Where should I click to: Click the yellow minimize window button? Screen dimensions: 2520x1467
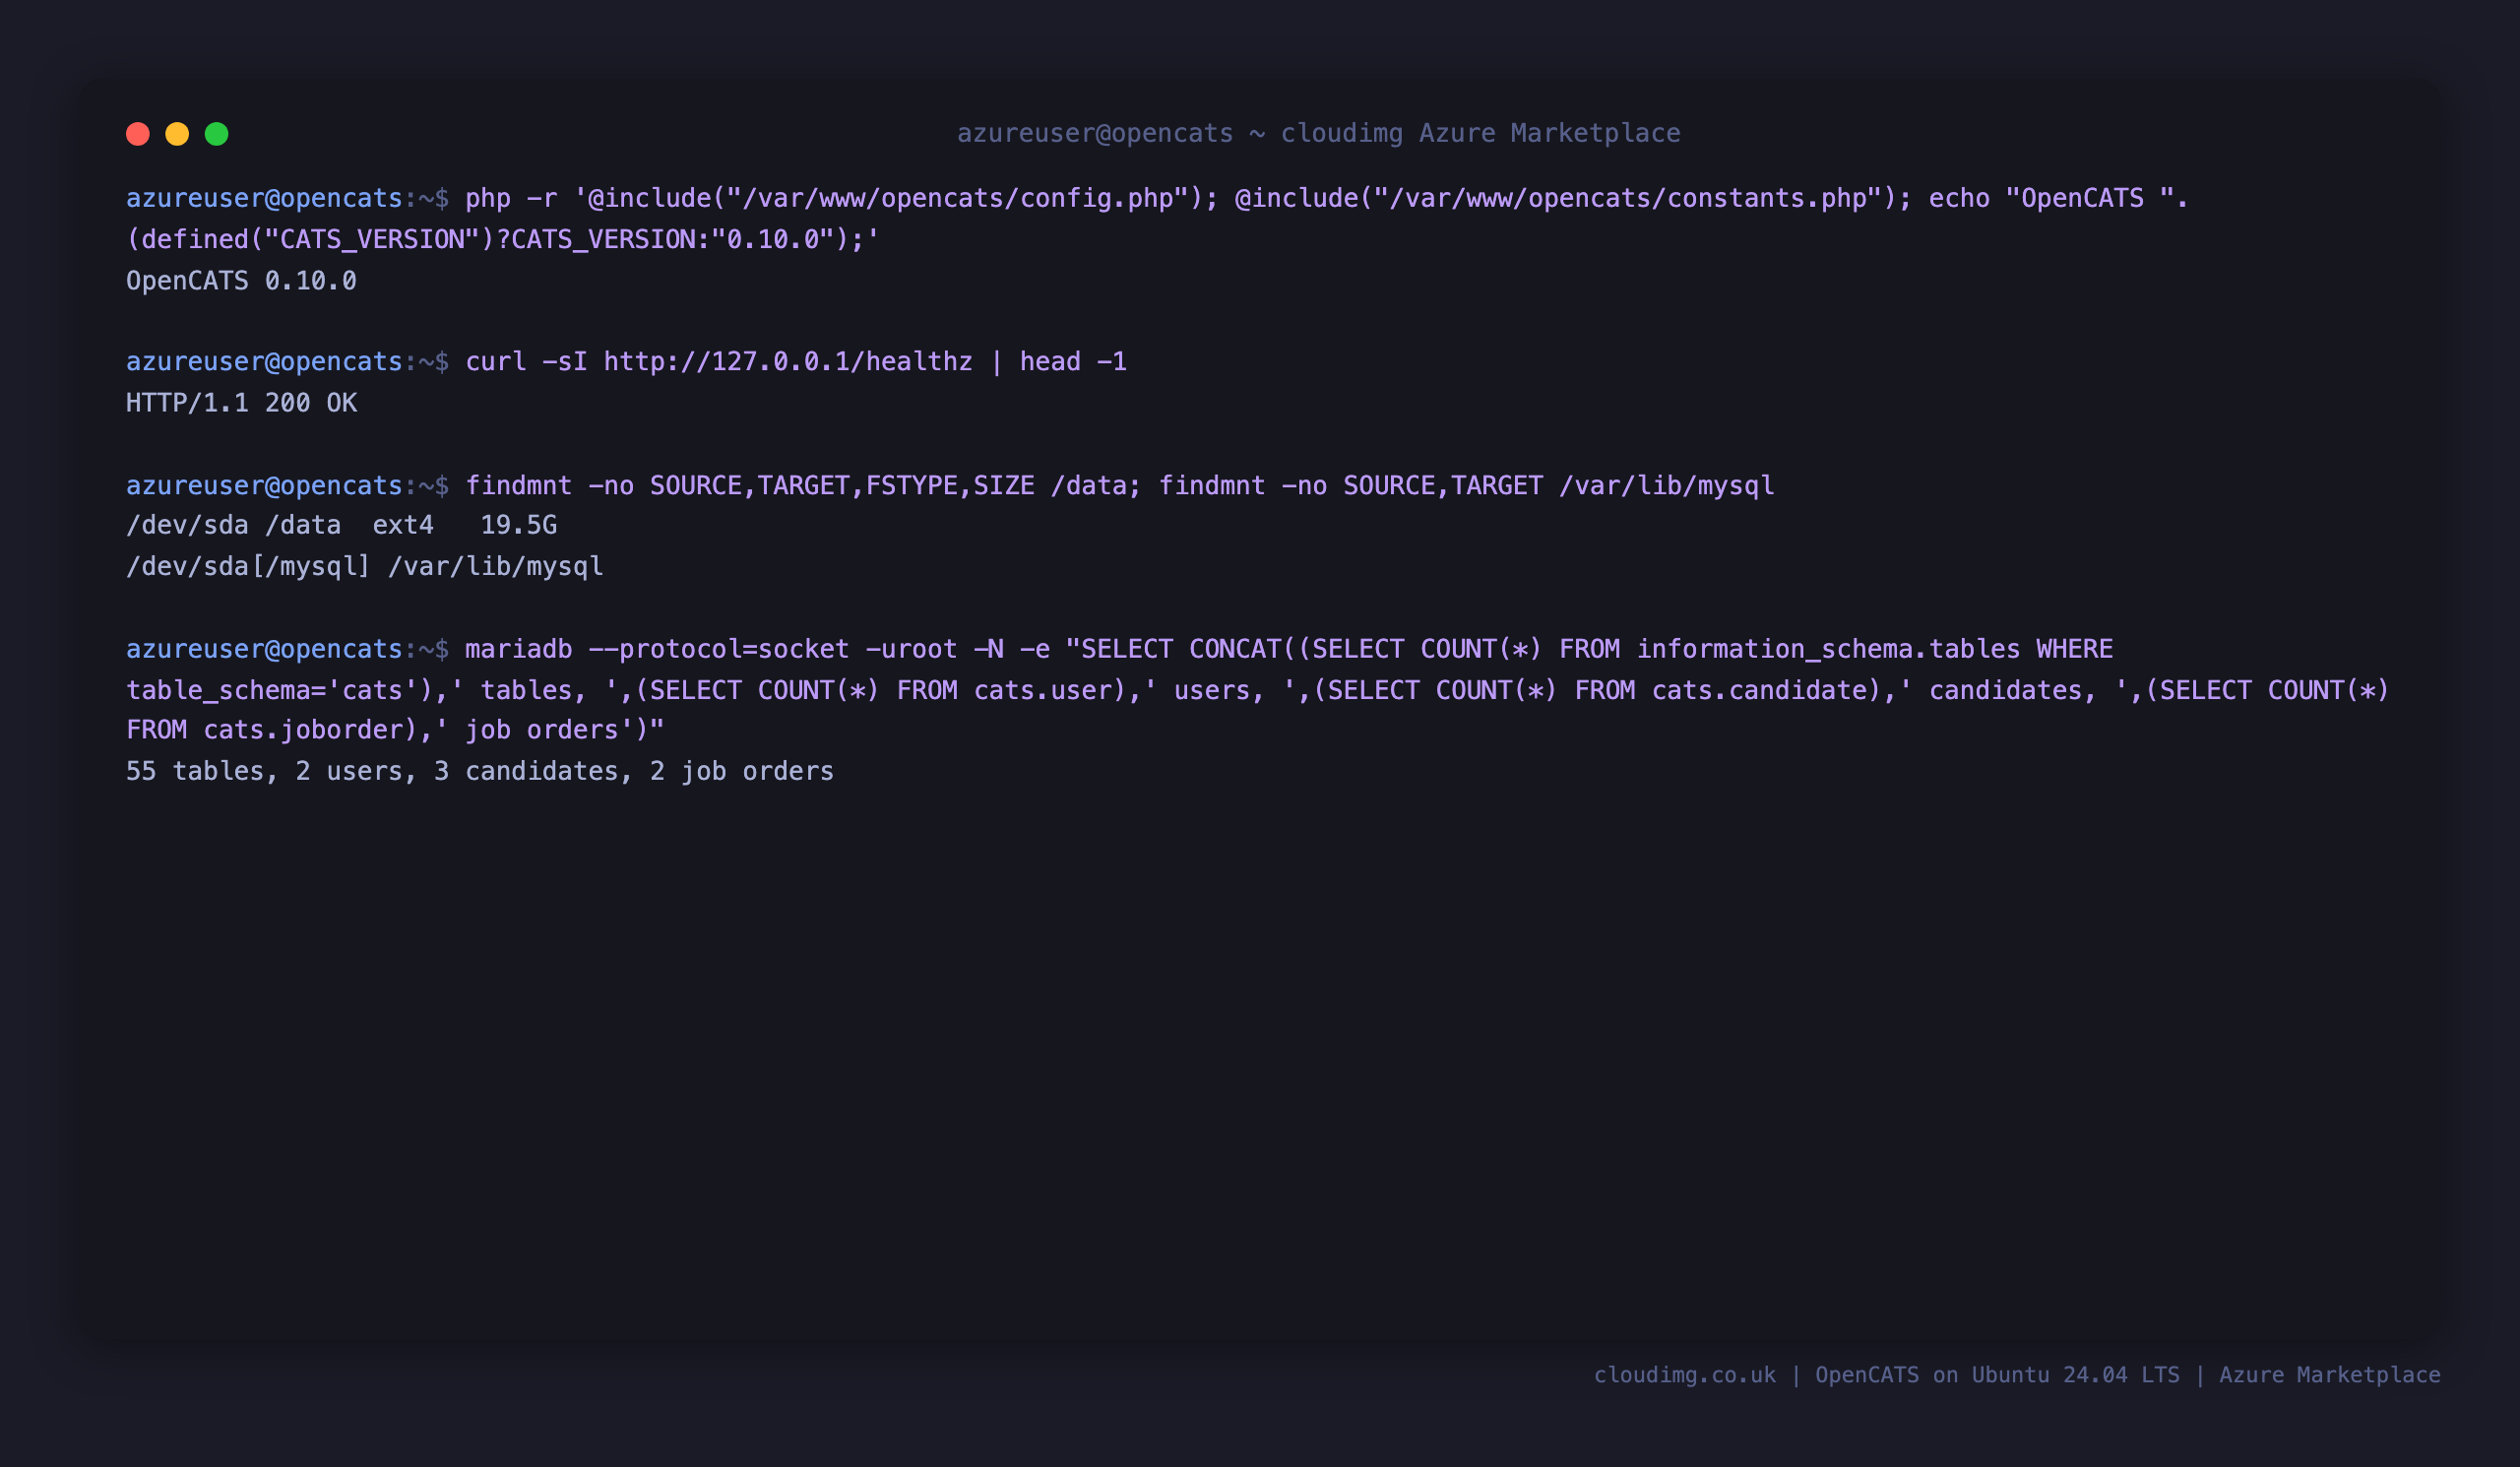pos(177,134)
